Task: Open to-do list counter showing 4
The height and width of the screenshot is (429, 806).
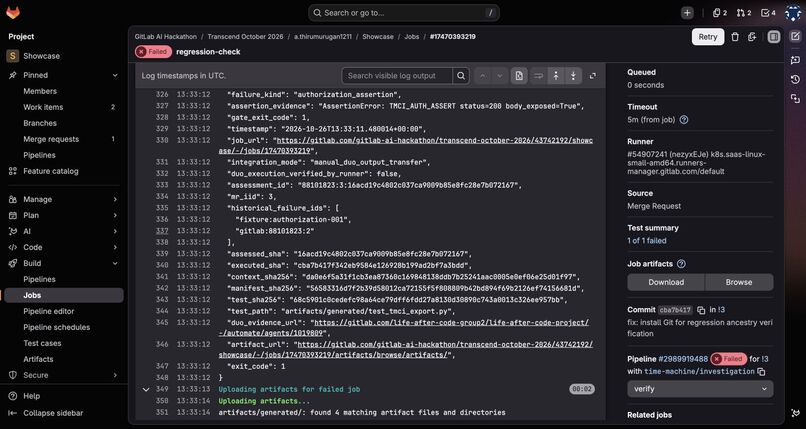Action: pos(768,13)
